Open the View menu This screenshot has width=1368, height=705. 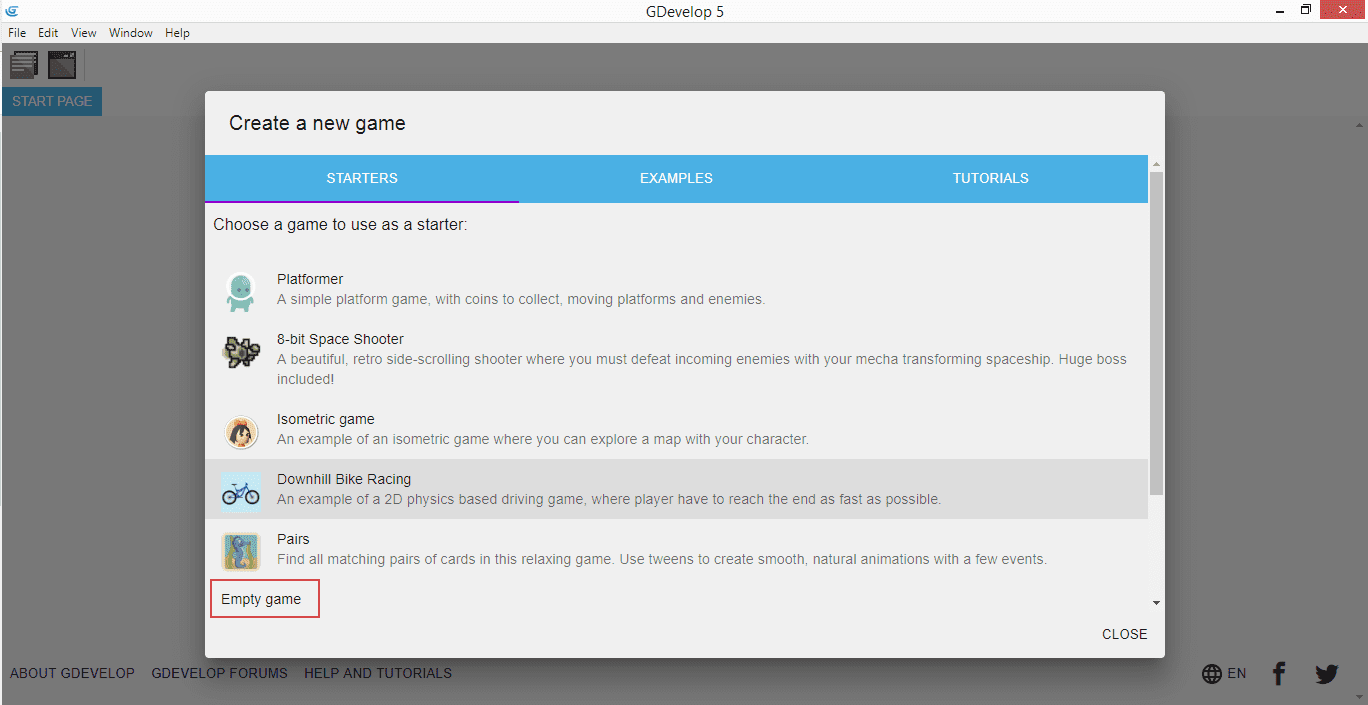pyautogui.click(x=84, y=33)
